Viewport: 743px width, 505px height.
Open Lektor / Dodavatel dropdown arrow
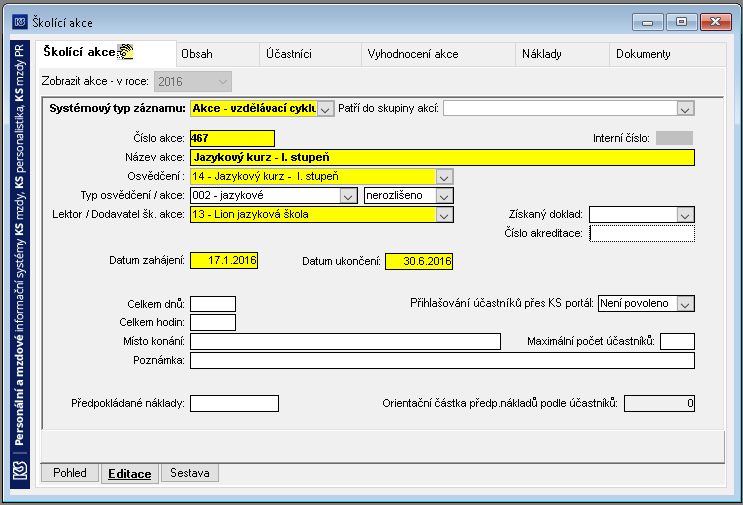[x=444, y=215]
